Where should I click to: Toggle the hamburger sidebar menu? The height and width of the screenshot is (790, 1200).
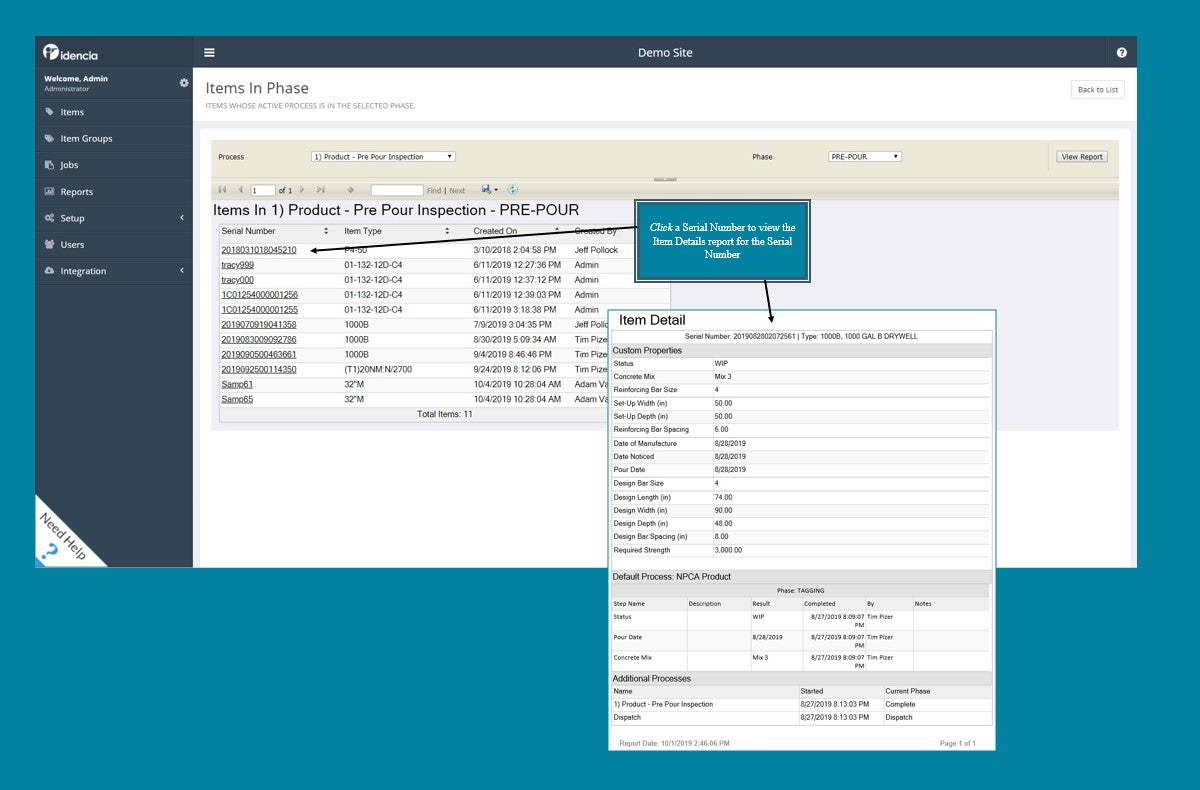(x=209, y=53)
